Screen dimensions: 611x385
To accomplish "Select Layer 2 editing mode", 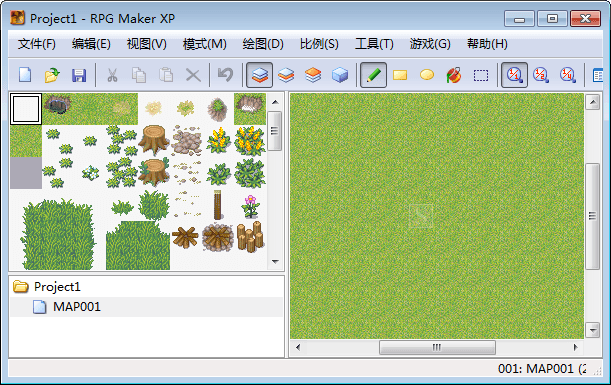I will (286, 75).
